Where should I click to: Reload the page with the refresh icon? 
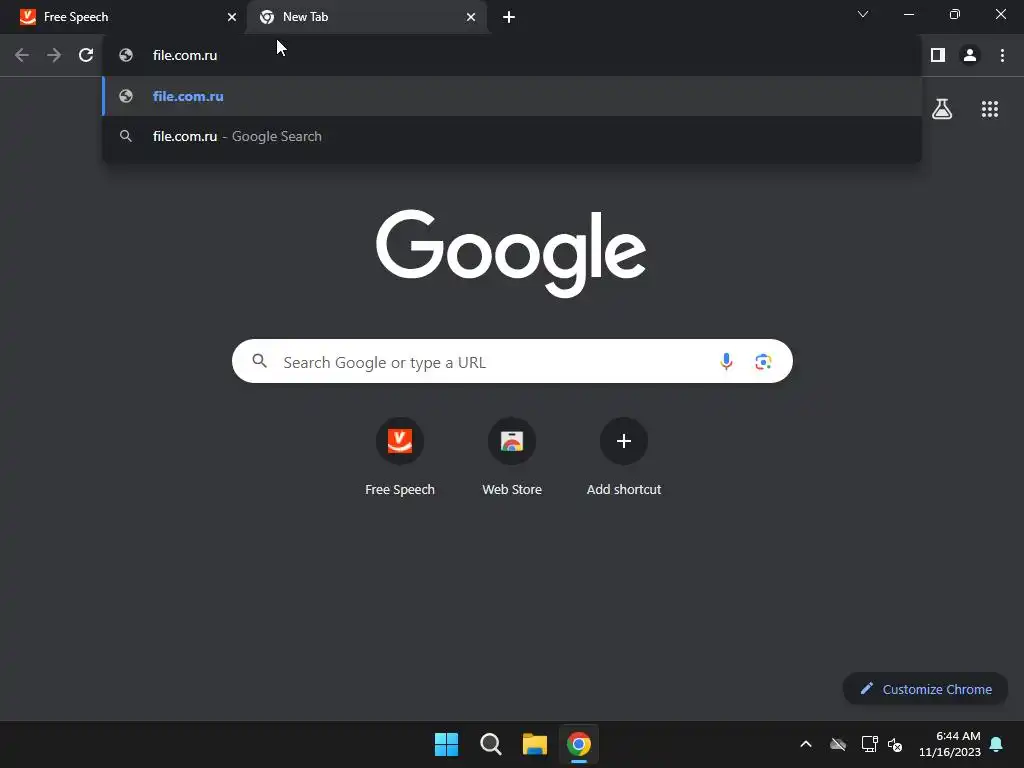coord(86,56)
